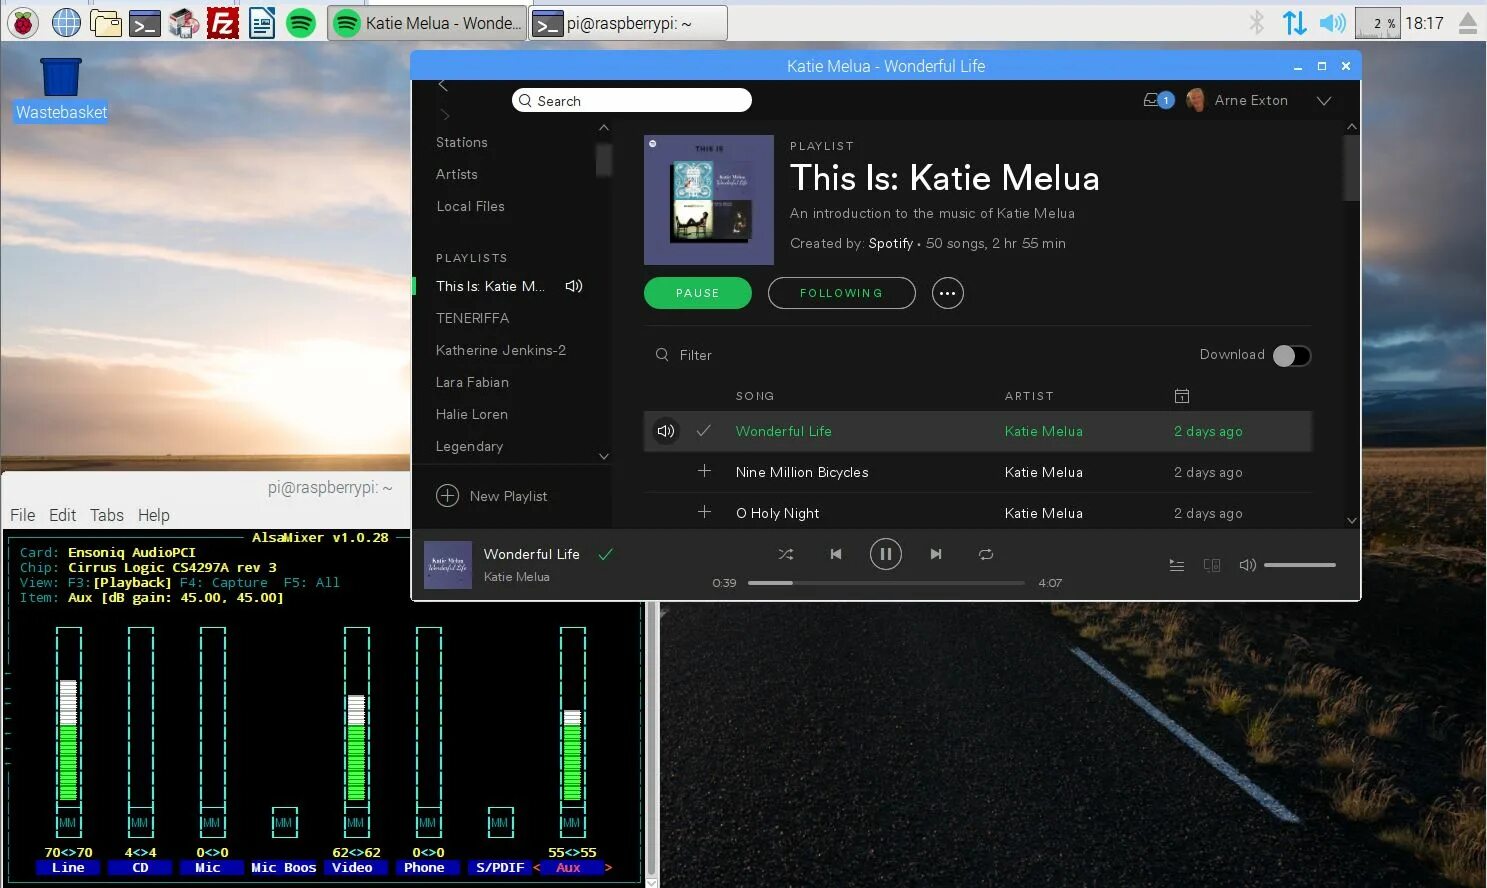1487x888 pixels.
Task: Open the network status tray icon
Action: [x=1294, y=22]
